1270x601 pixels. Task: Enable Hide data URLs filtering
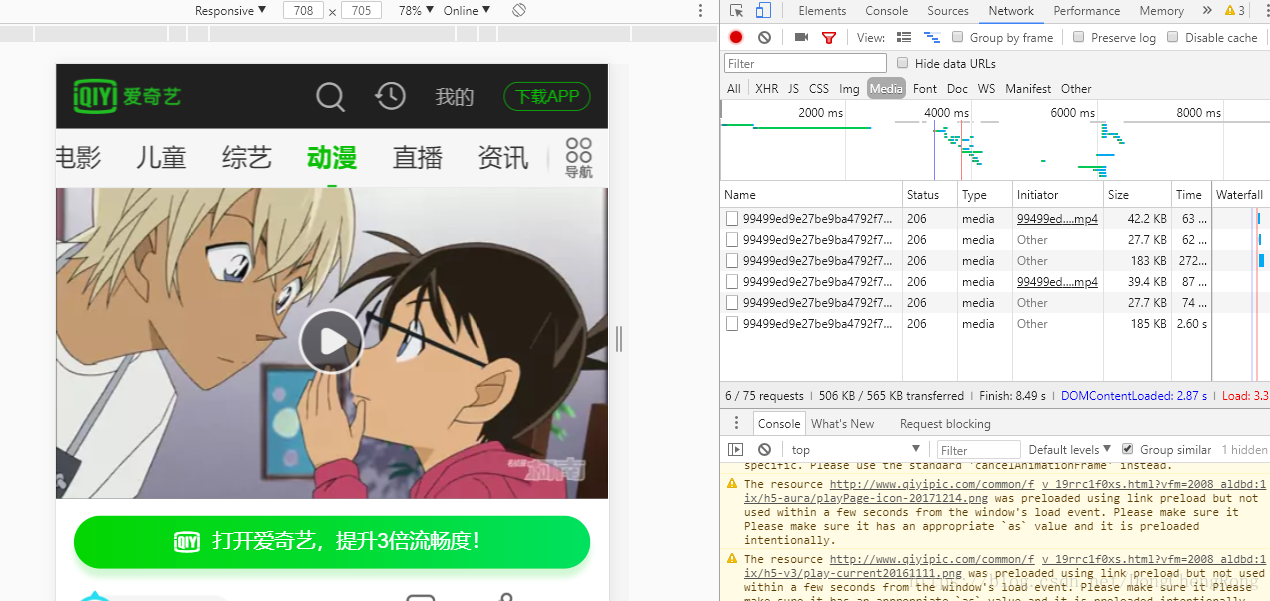coord(903,61)
